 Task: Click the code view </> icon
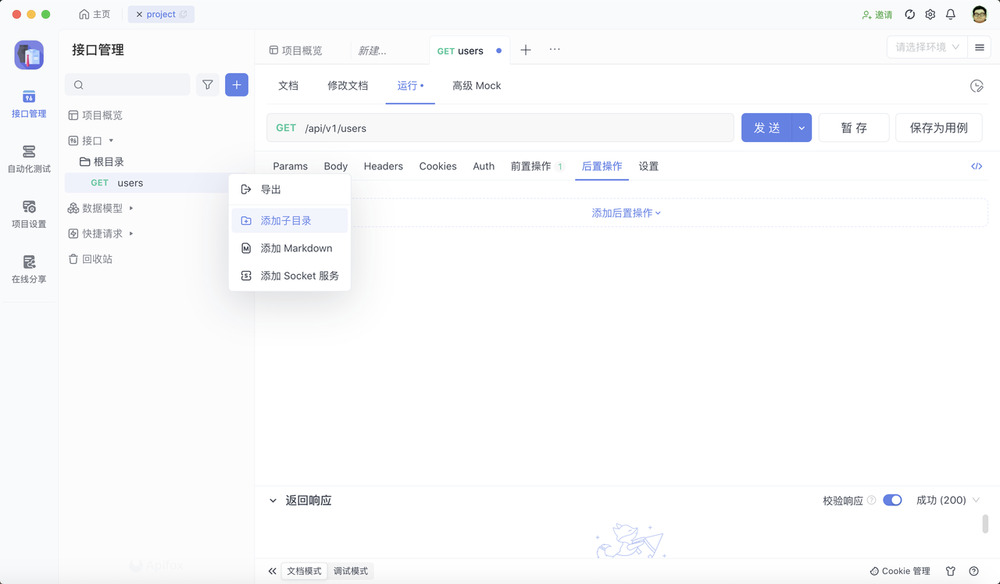tap(977, 166)
